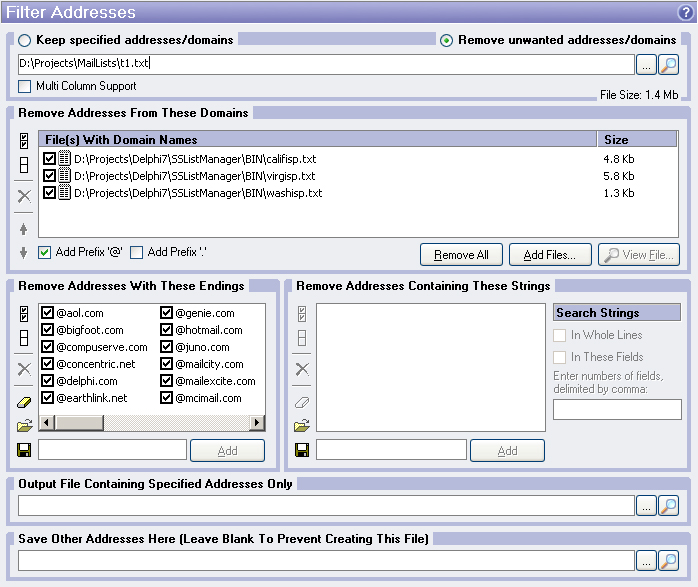
Task: Uncheck all files in the domains list
Action: pyautogui.click(x=25, y=166)
